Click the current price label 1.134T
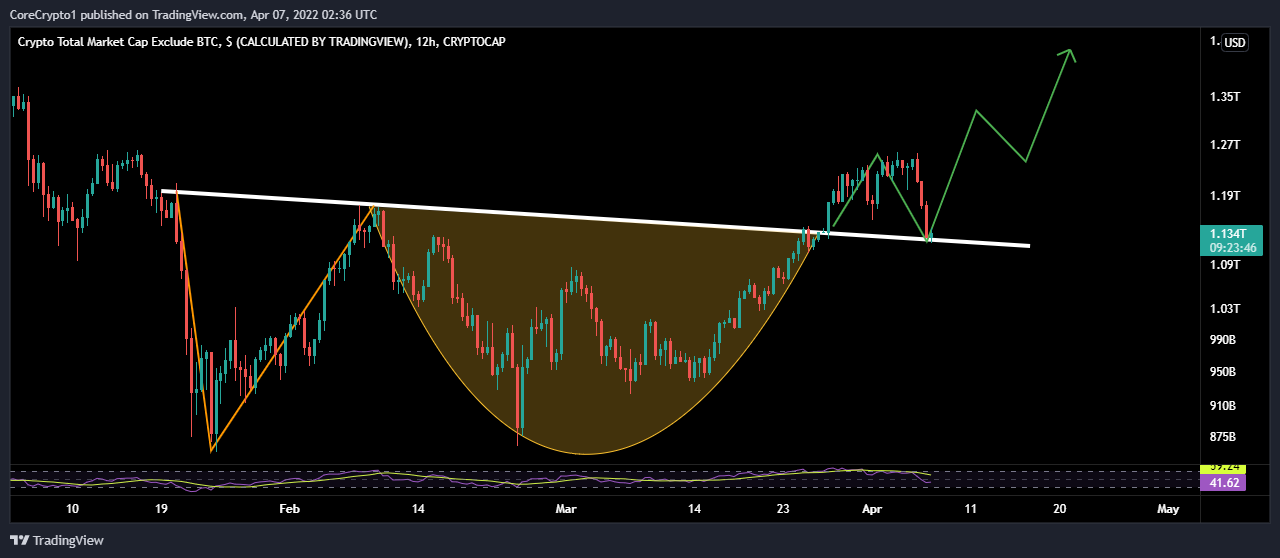The image size is (1280, 558). click(1226, 233)
